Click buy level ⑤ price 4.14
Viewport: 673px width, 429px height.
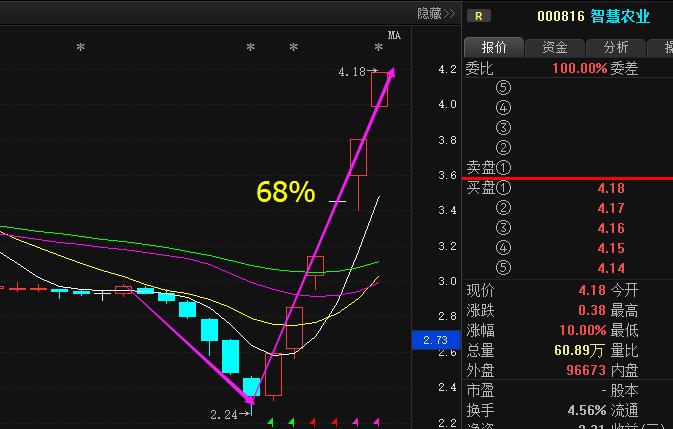(x=610, y=268)
